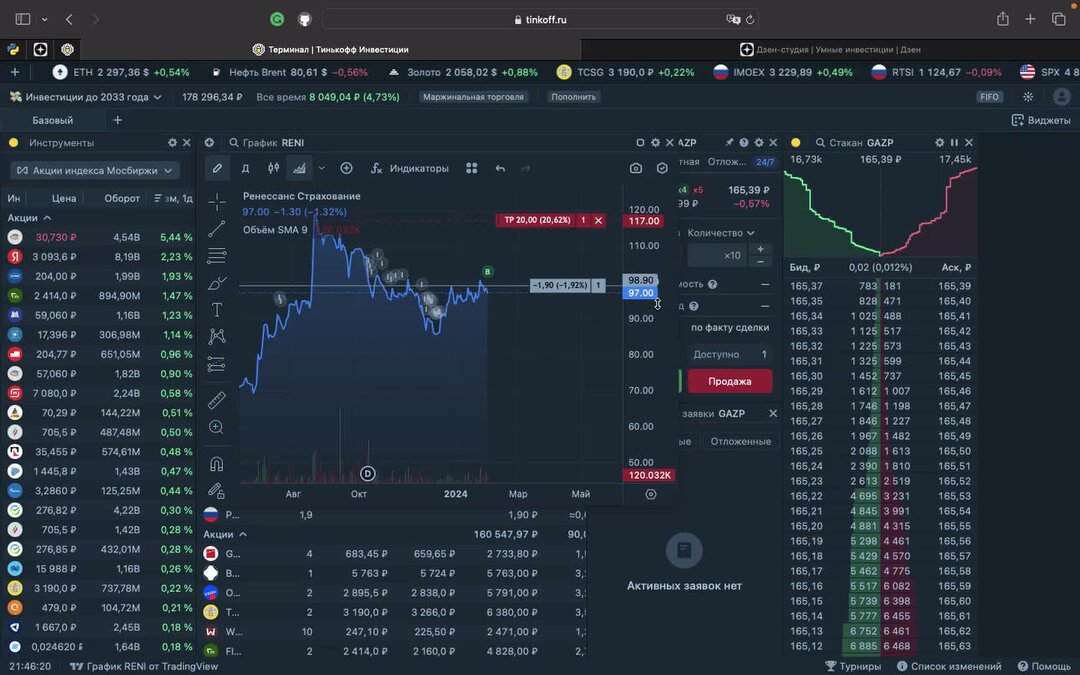1080x675 pixels.
Task: Select the patterns tool
Action: click(x=217, y=336)
